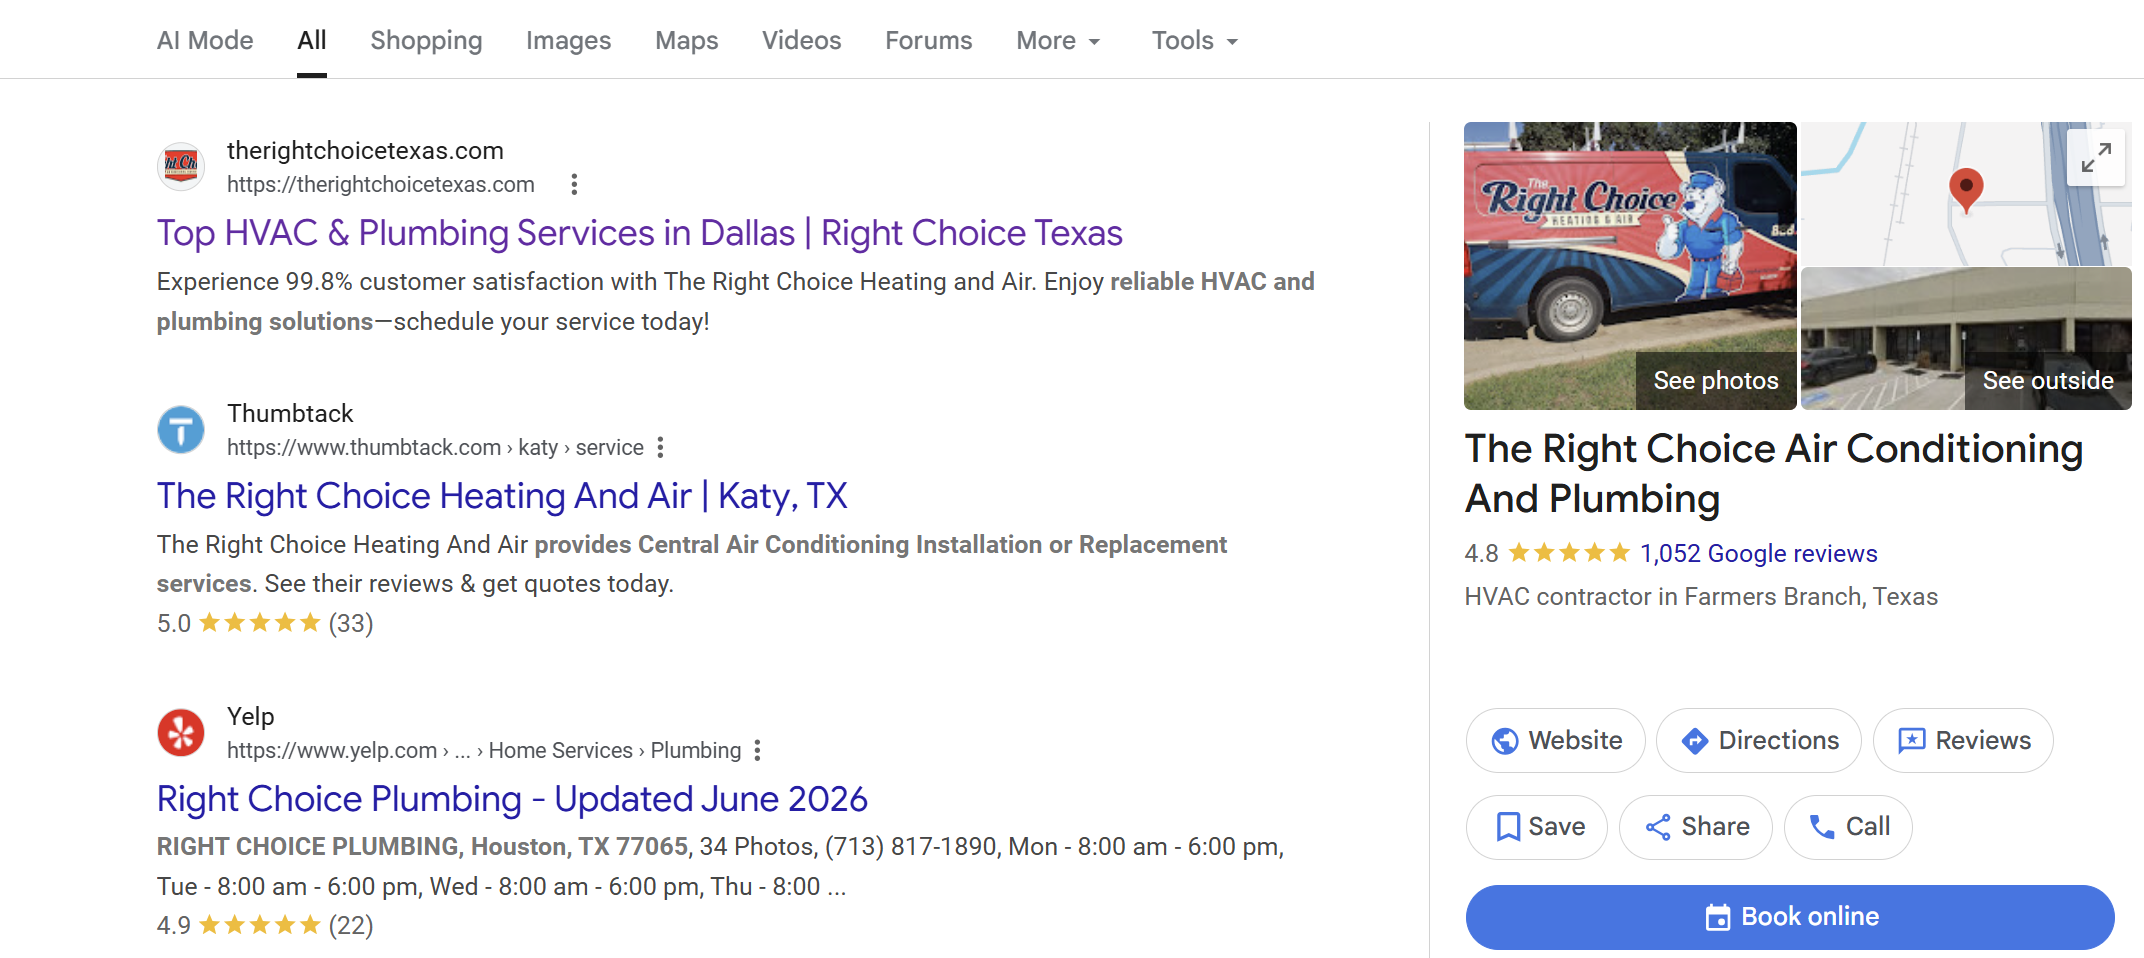Expand map with the fullscreen arrows icon

2096,158
